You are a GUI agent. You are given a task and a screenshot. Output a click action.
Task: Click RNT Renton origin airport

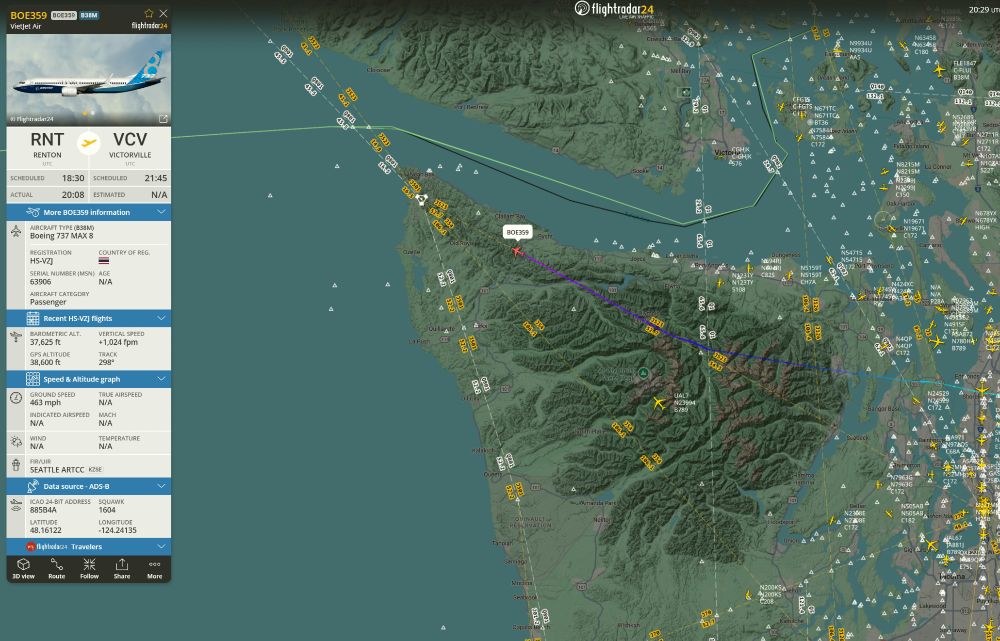47,145
